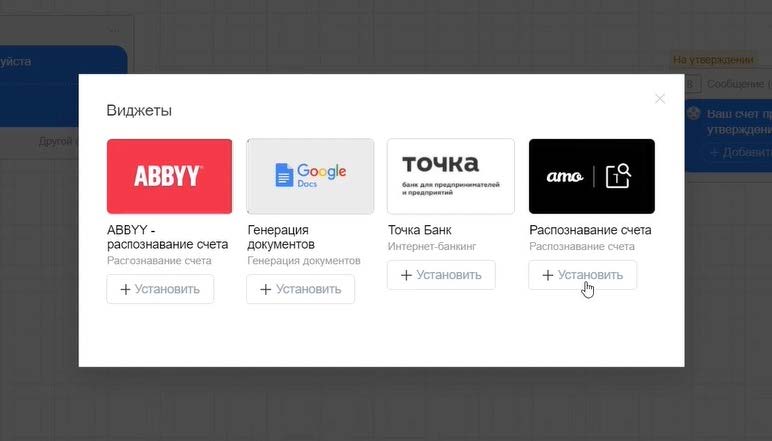Click the plus icon on amo install button
The width and height of the screenshot is (772, 441).
[547, 275]
